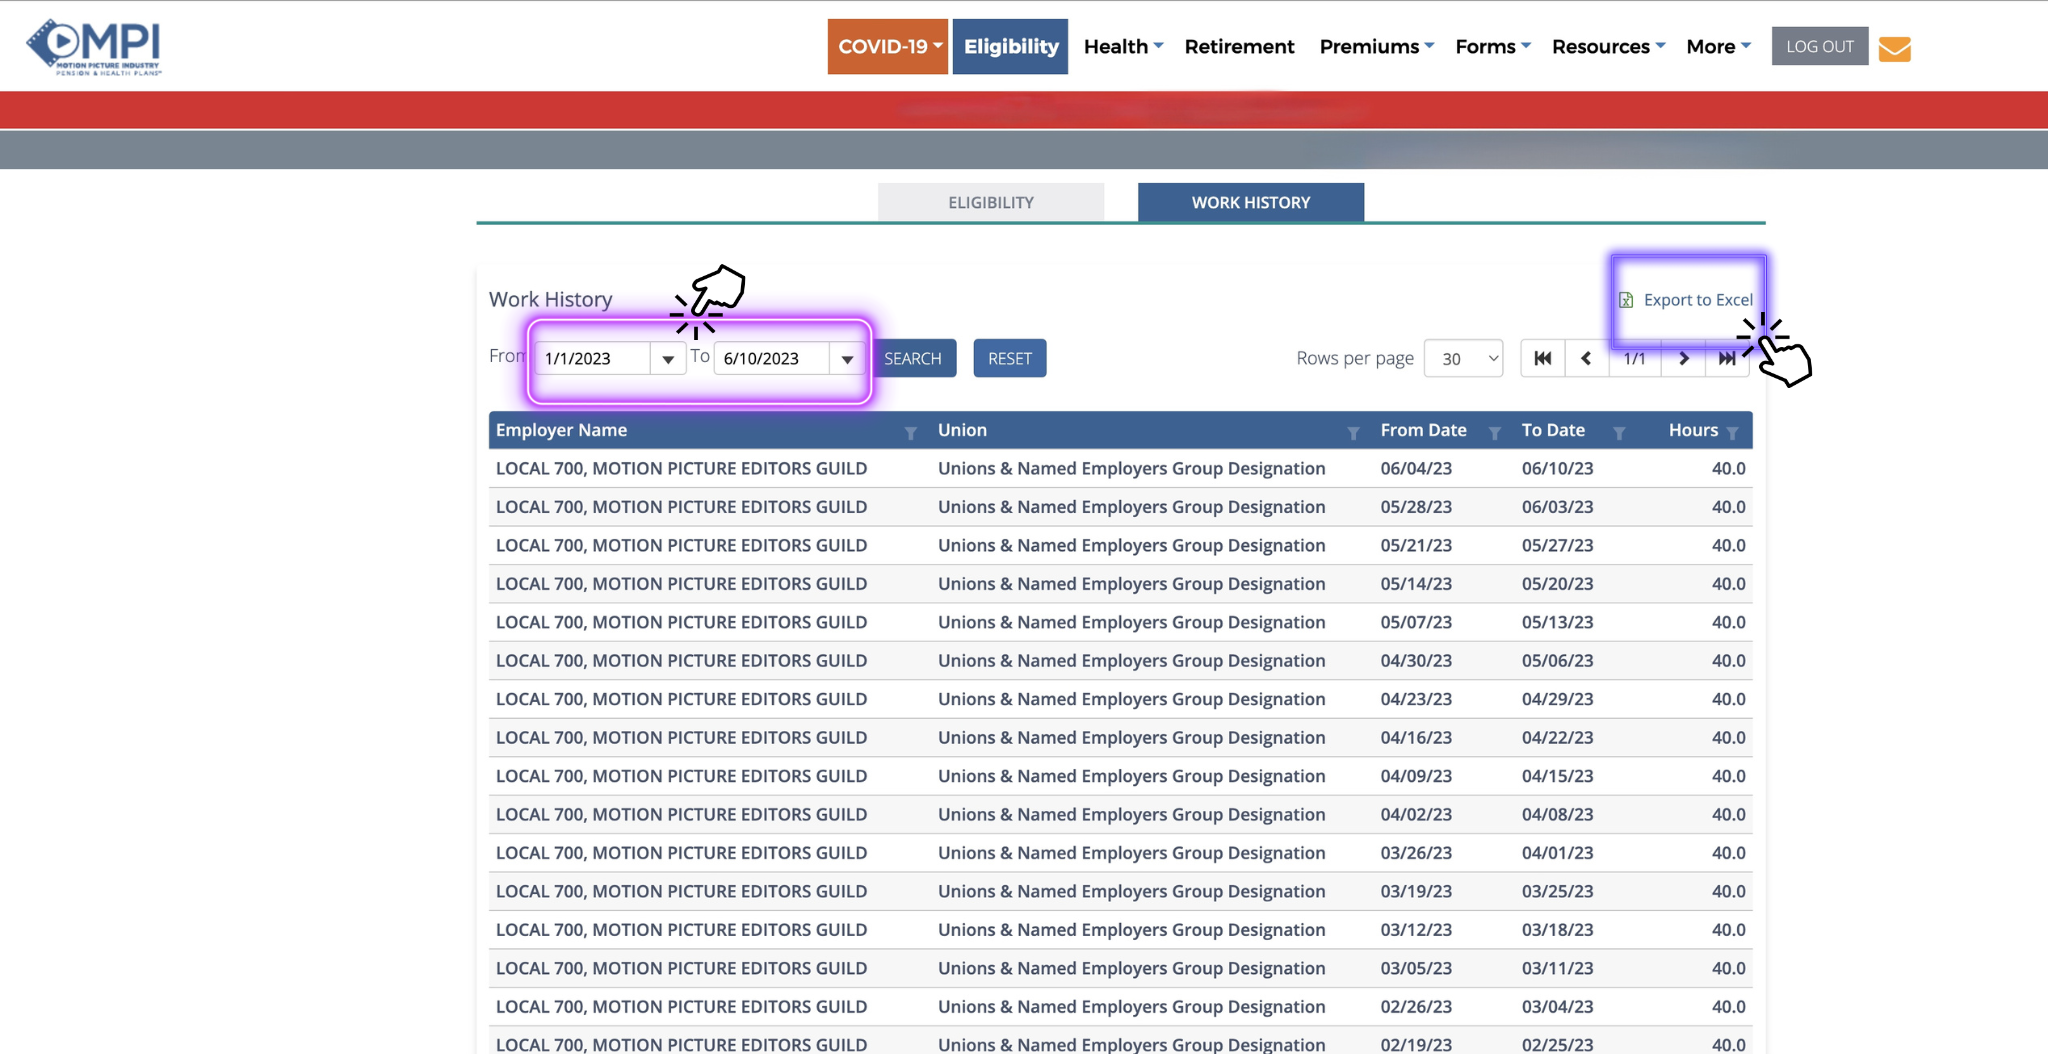
Task: Open the Eligibility nav item
Action: 1010,46
